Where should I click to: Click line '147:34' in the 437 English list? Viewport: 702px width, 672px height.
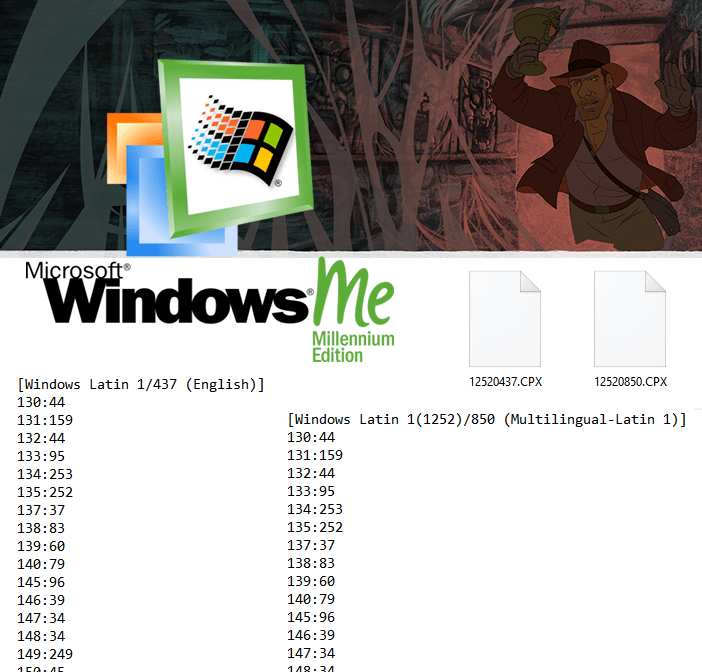click(41, 618)
